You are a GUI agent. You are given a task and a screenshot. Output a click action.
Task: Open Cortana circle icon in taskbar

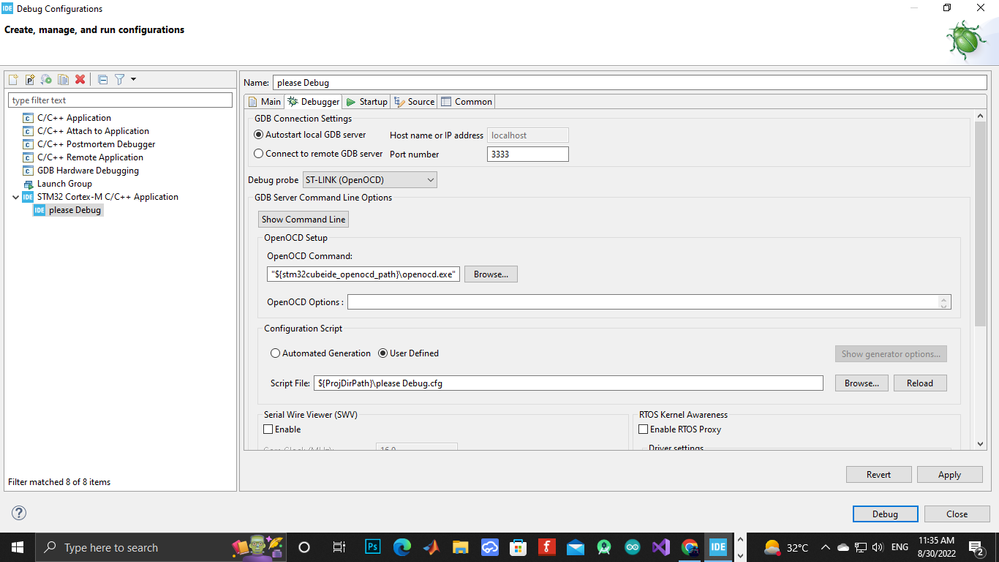(x=304, y=547)
